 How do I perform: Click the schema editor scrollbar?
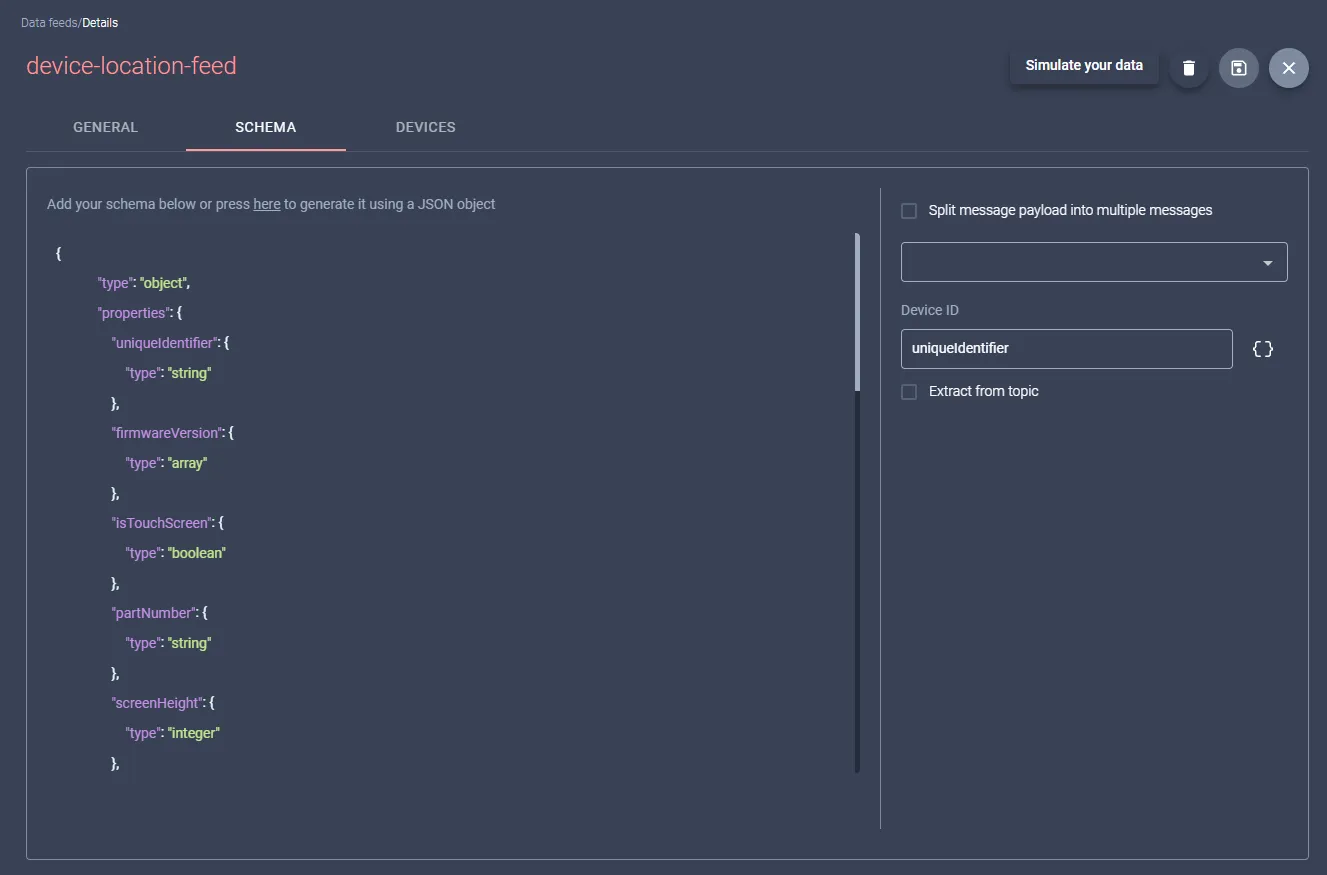(857, 312)
